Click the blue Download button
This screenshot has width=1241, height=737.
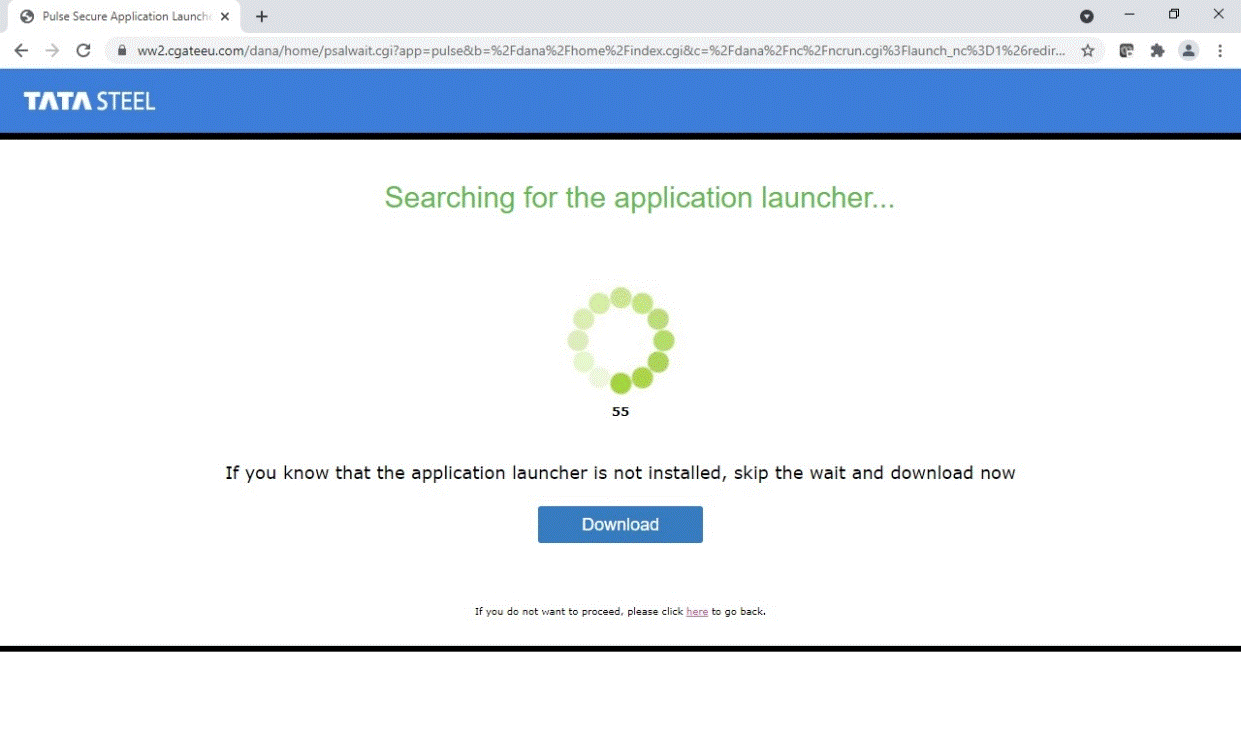620,524
